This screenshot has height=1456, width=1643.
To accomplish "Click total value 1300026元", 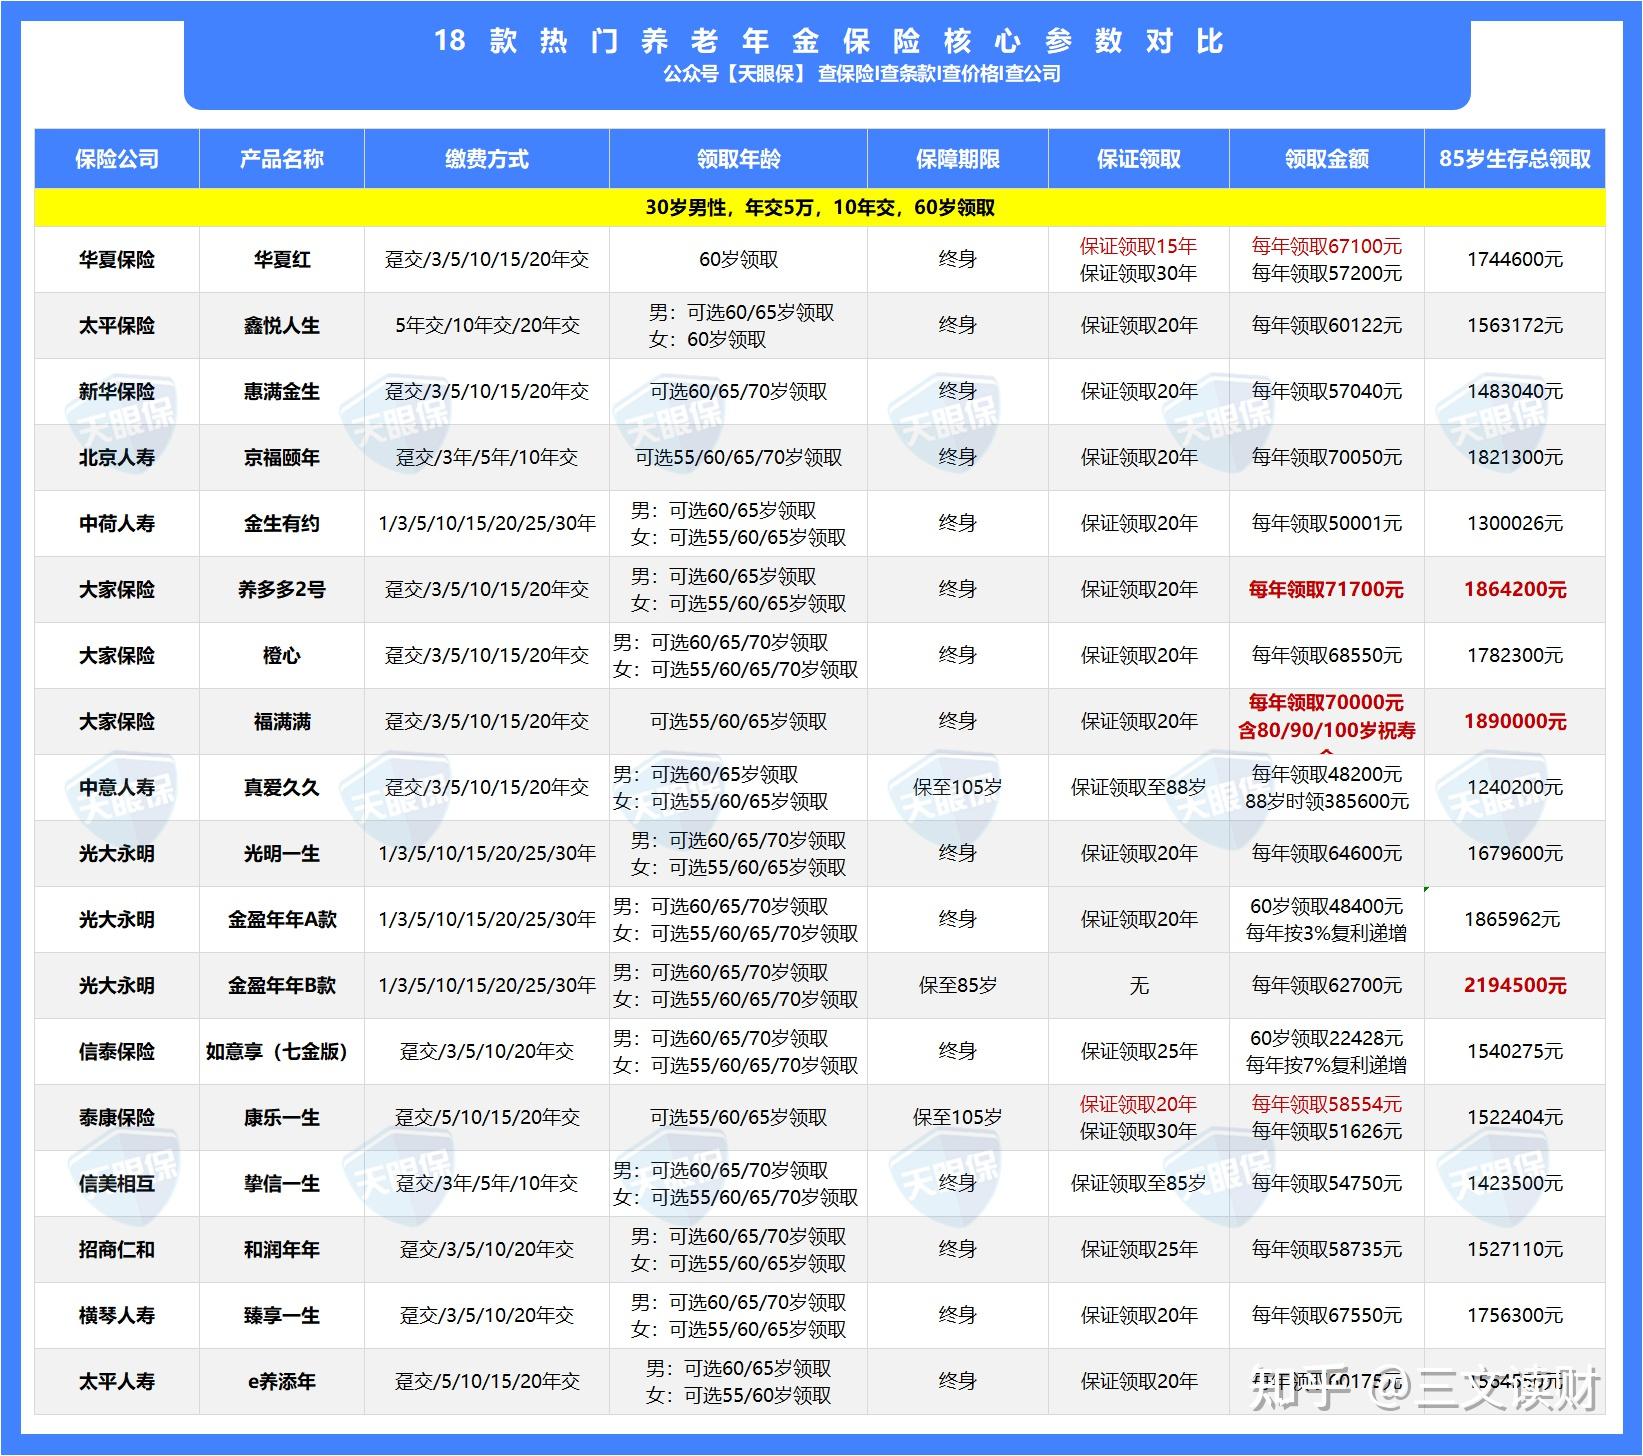I will click(1515, 524).
